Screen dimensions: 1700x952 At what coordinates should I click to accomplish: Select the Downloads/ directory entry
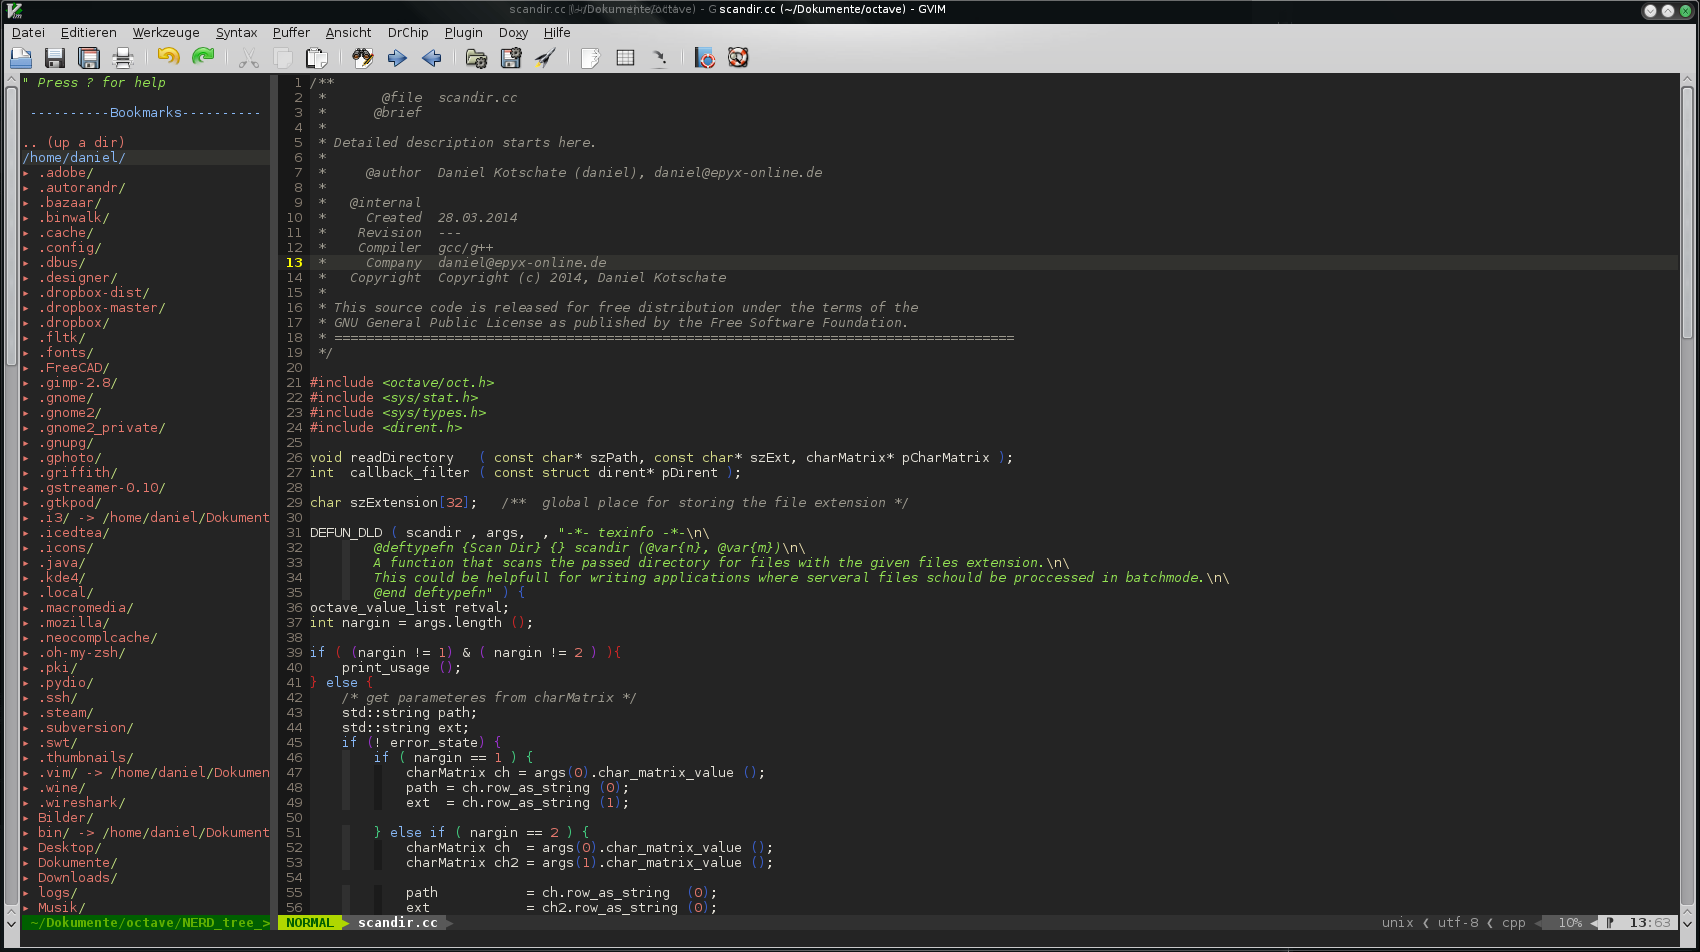click(x=77, y=878)
